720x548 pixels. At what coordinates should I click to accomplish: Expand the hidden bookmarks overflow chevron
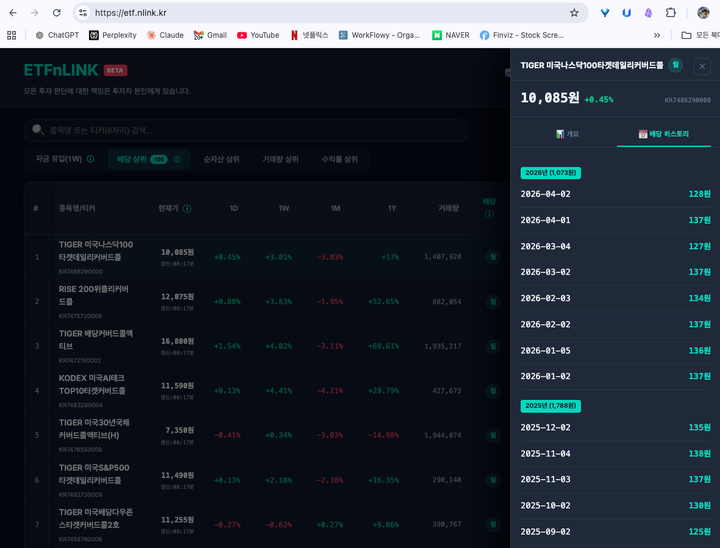[x=657, y=35]
